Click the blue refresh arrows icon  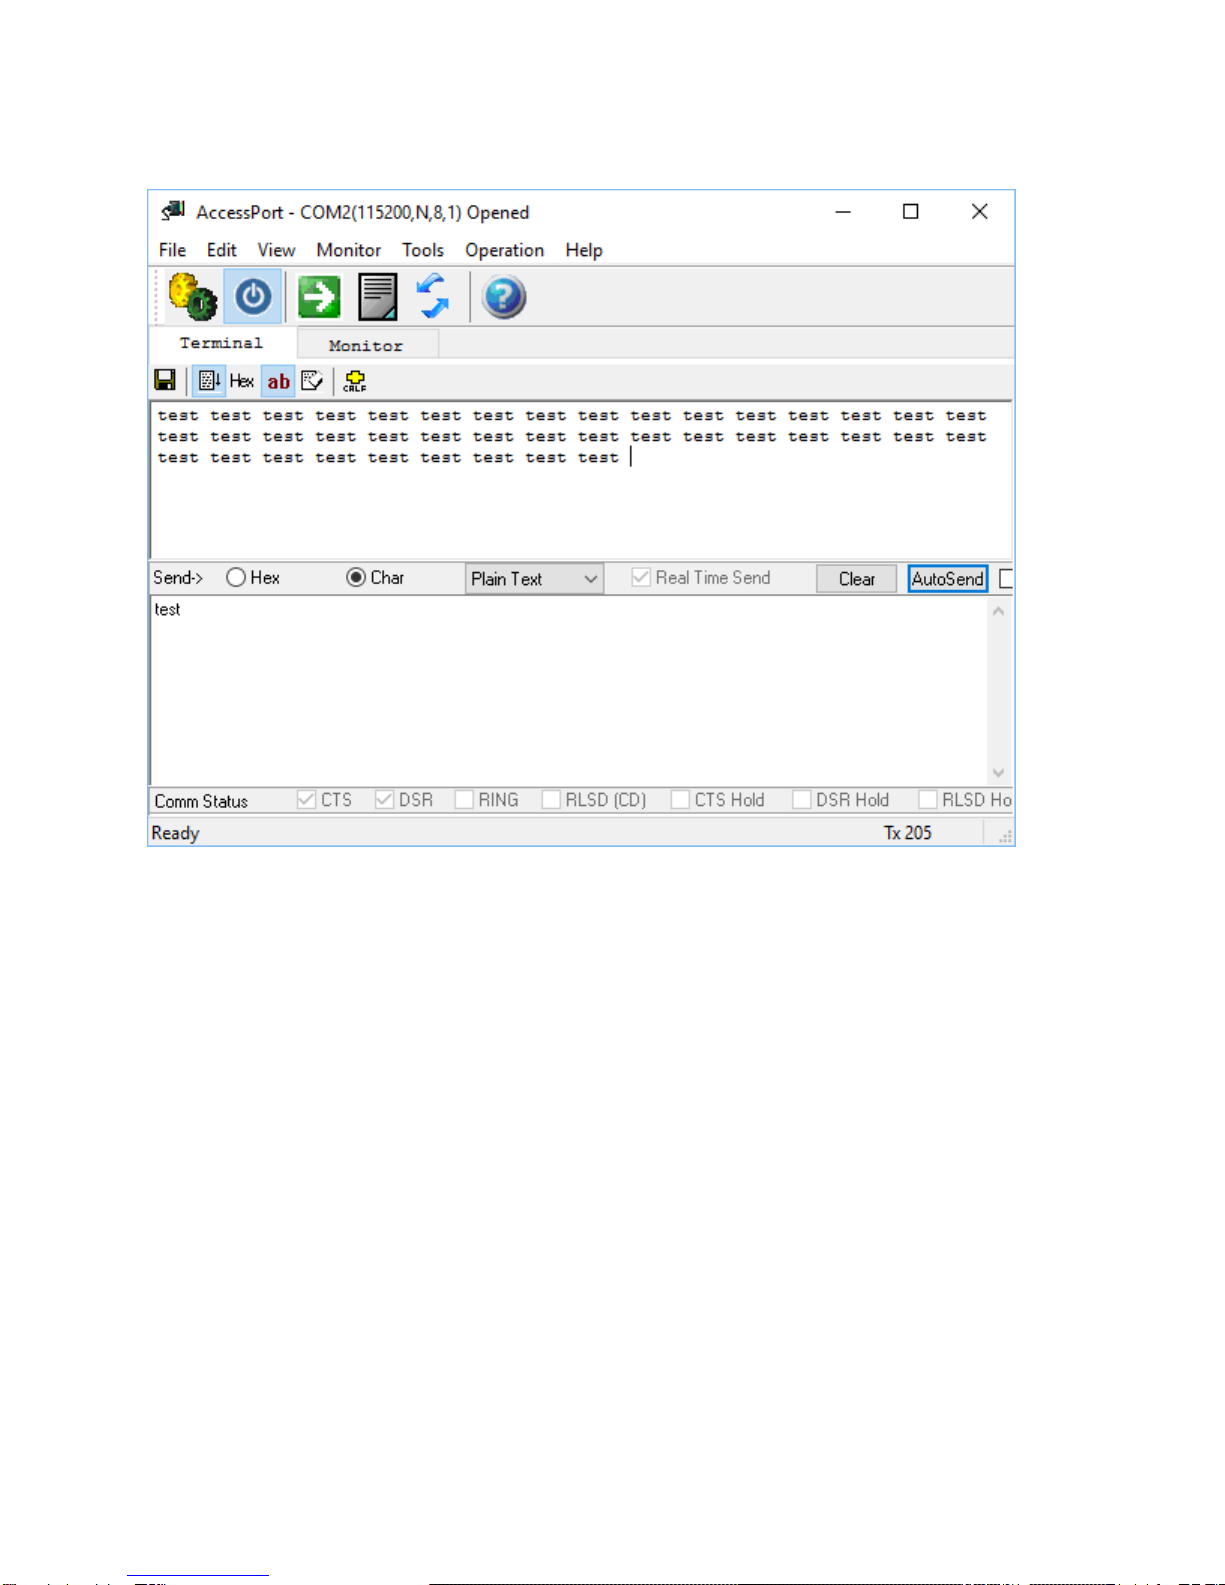click(433, 297)
